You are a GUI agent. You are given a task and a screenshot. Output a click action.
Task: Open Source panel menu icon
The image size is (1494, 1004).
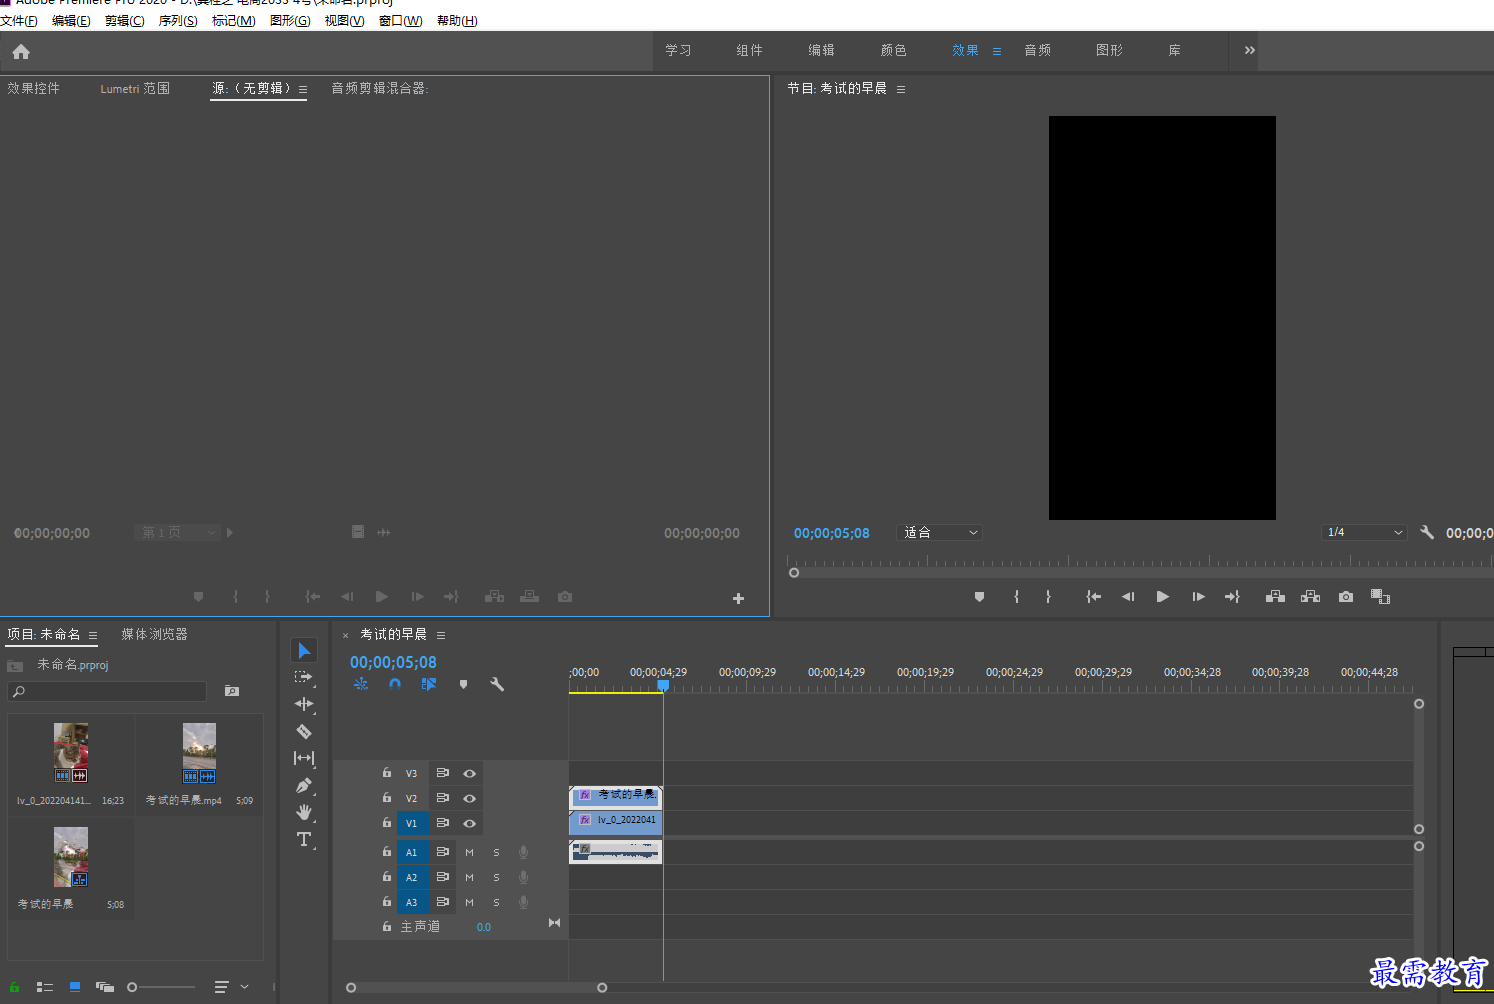[x=303, y=89]
